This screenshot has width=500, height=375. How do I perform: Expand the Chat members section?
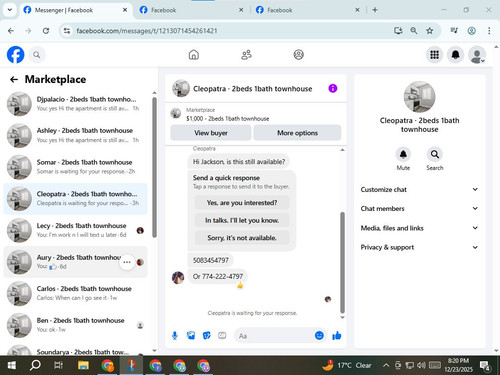[x=419, y=209]
